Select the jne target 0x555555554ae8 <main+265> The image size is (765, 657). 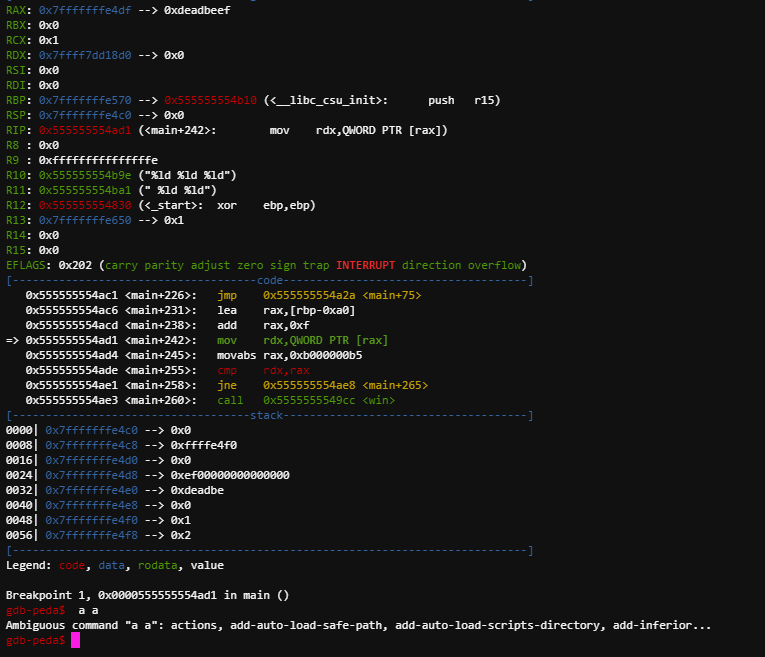[345, 385]
